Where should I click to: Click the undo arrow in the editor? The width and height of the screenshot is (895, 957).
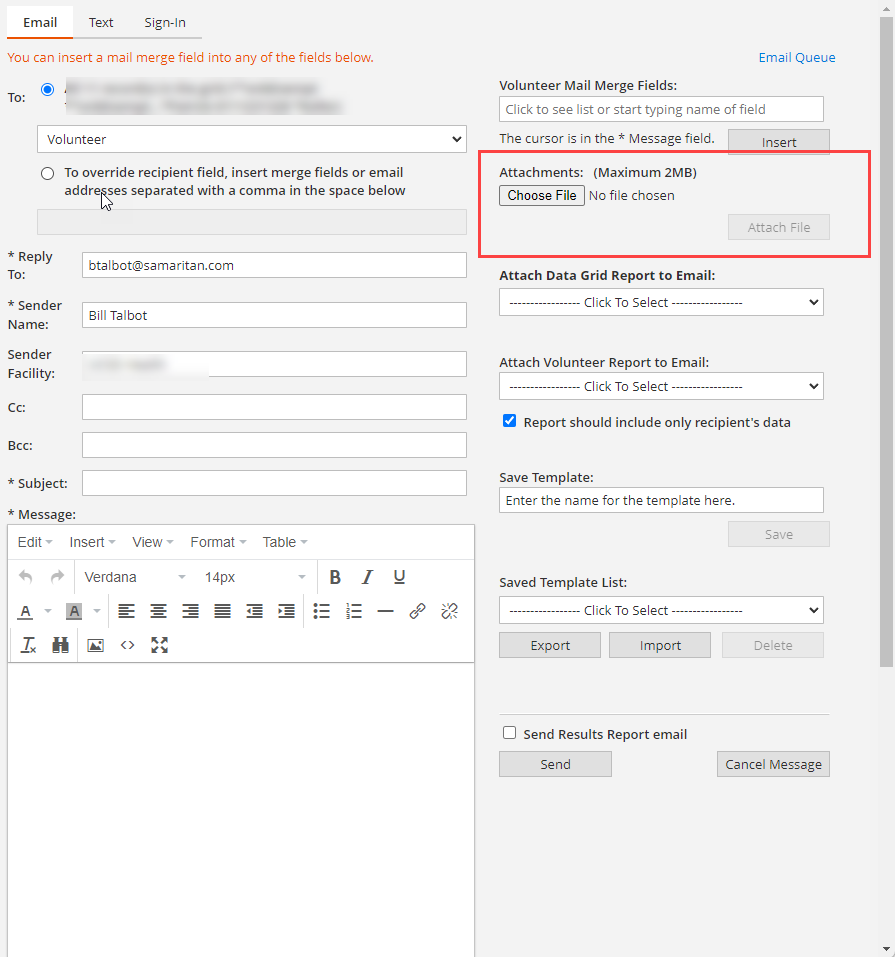pyautogui.click(x=25, y=577)
